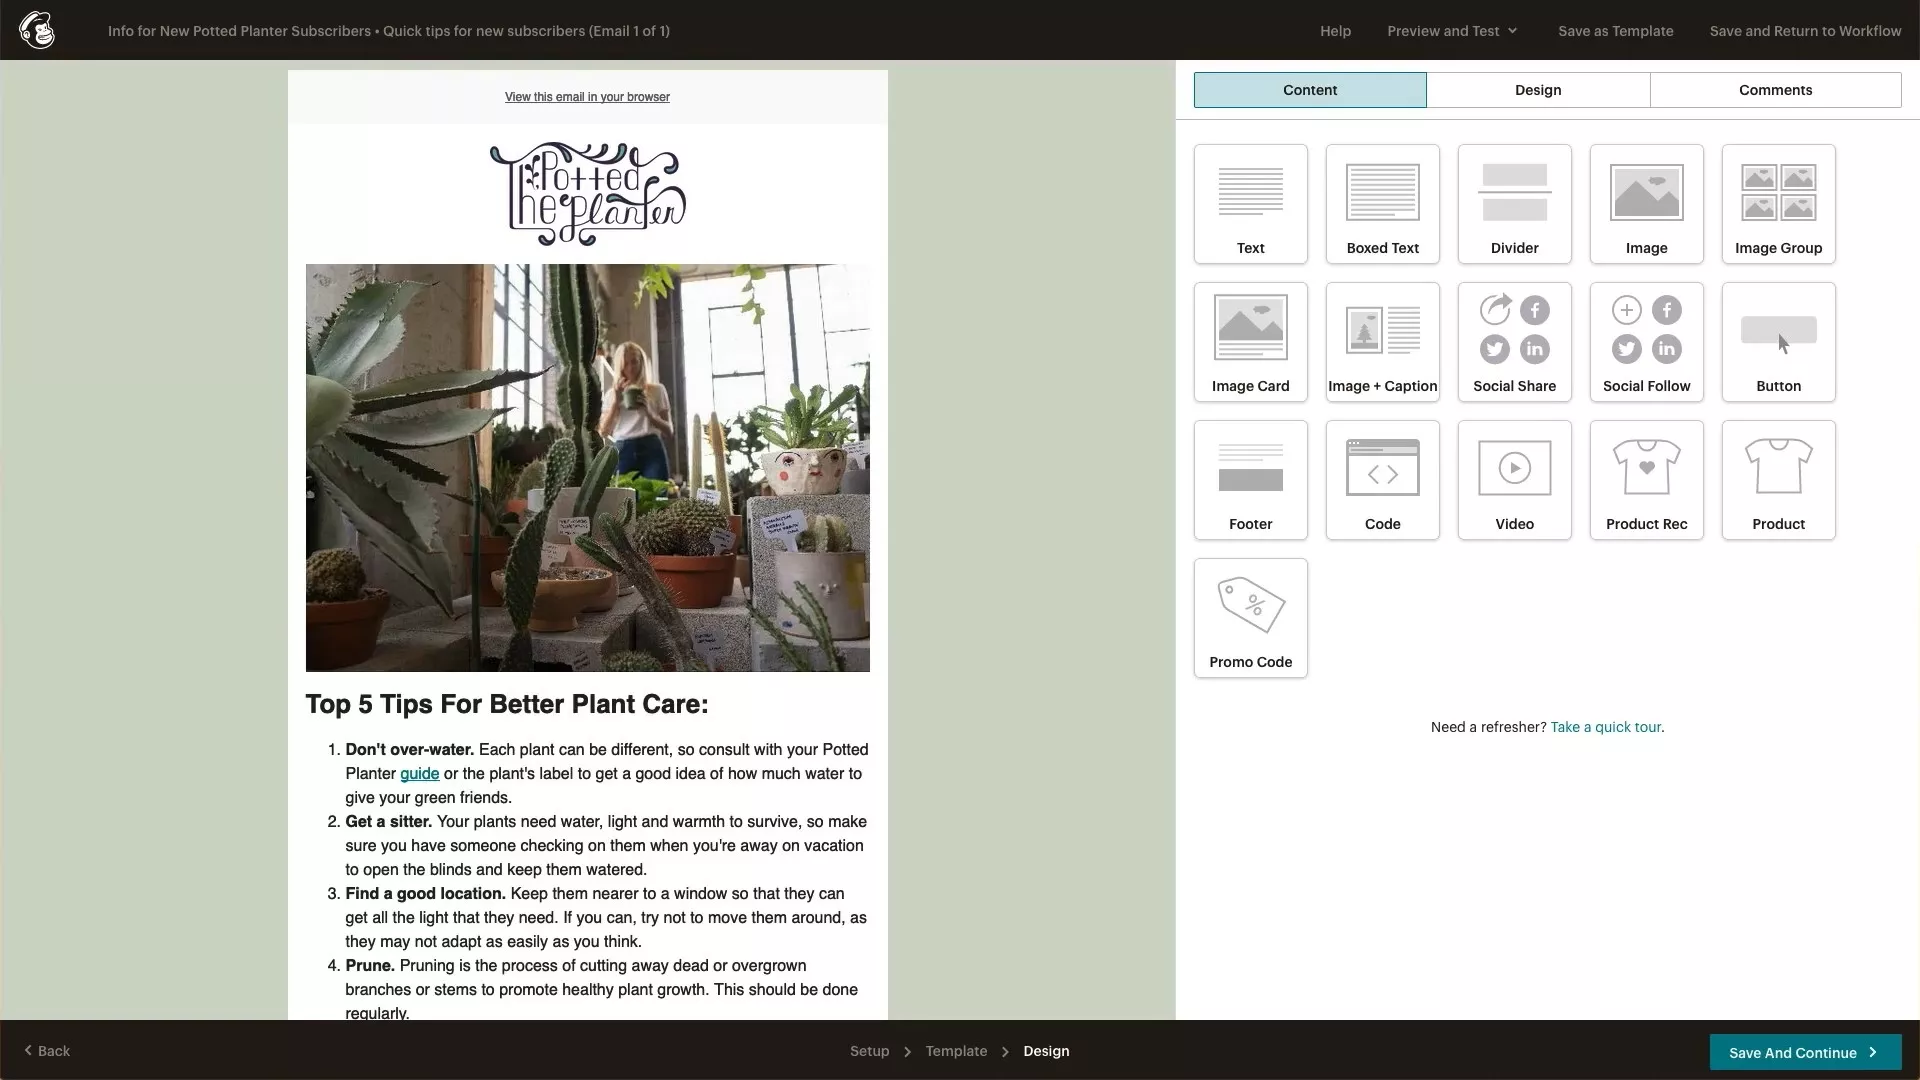Select the Image + Caption content block
The width and height of the screenshot is (1920, 1080).
(1382, 342)
